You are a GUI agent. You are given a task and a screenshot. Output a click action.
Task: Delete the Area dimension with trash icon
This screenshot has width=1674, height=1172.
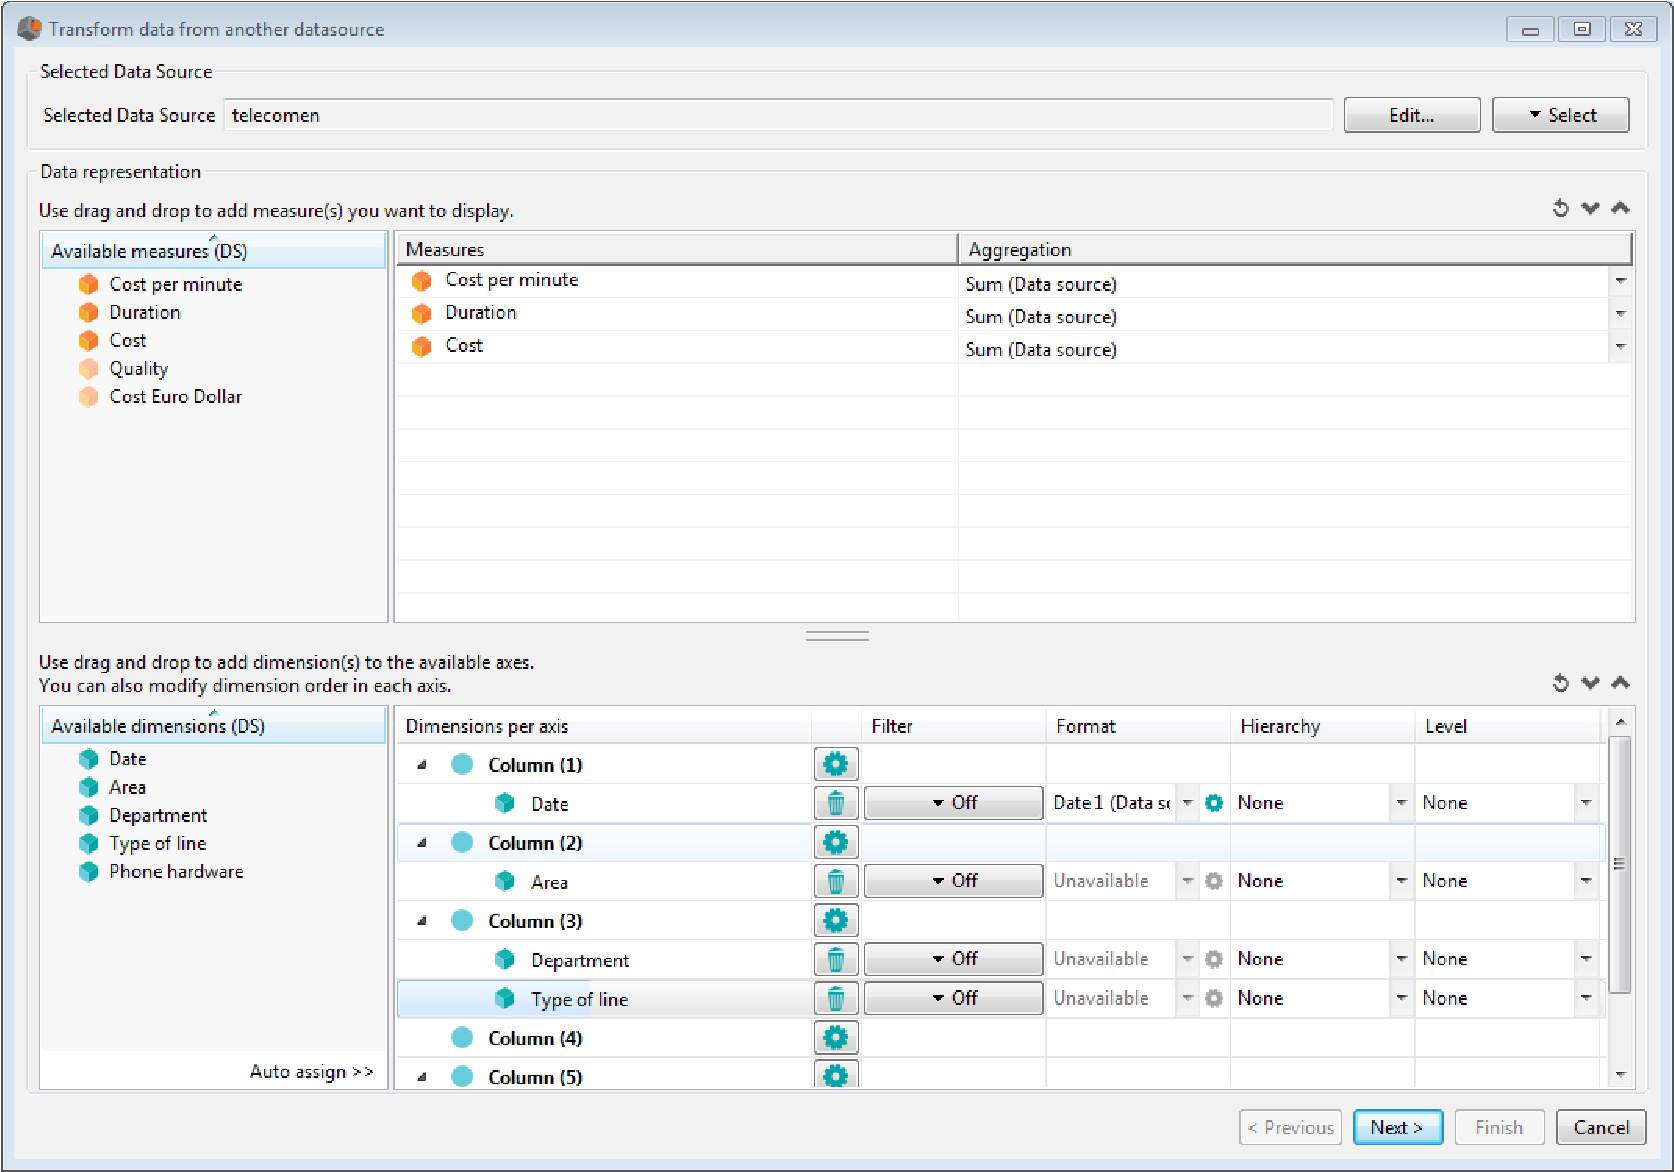(x=835, y=881)
